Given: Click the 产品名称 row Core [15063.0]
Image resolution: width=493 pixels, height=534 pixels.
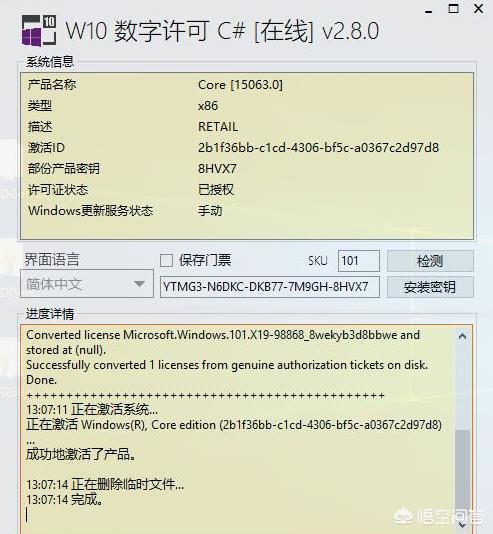Looking at the screenshot, I should 247,85.
